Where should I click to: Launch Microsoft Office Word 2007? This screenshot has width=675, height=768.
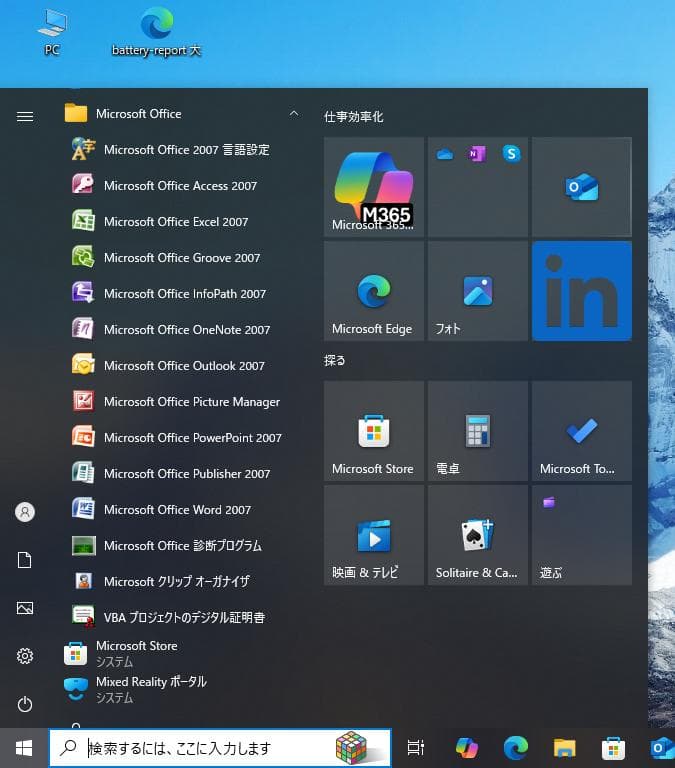point(181,510)
